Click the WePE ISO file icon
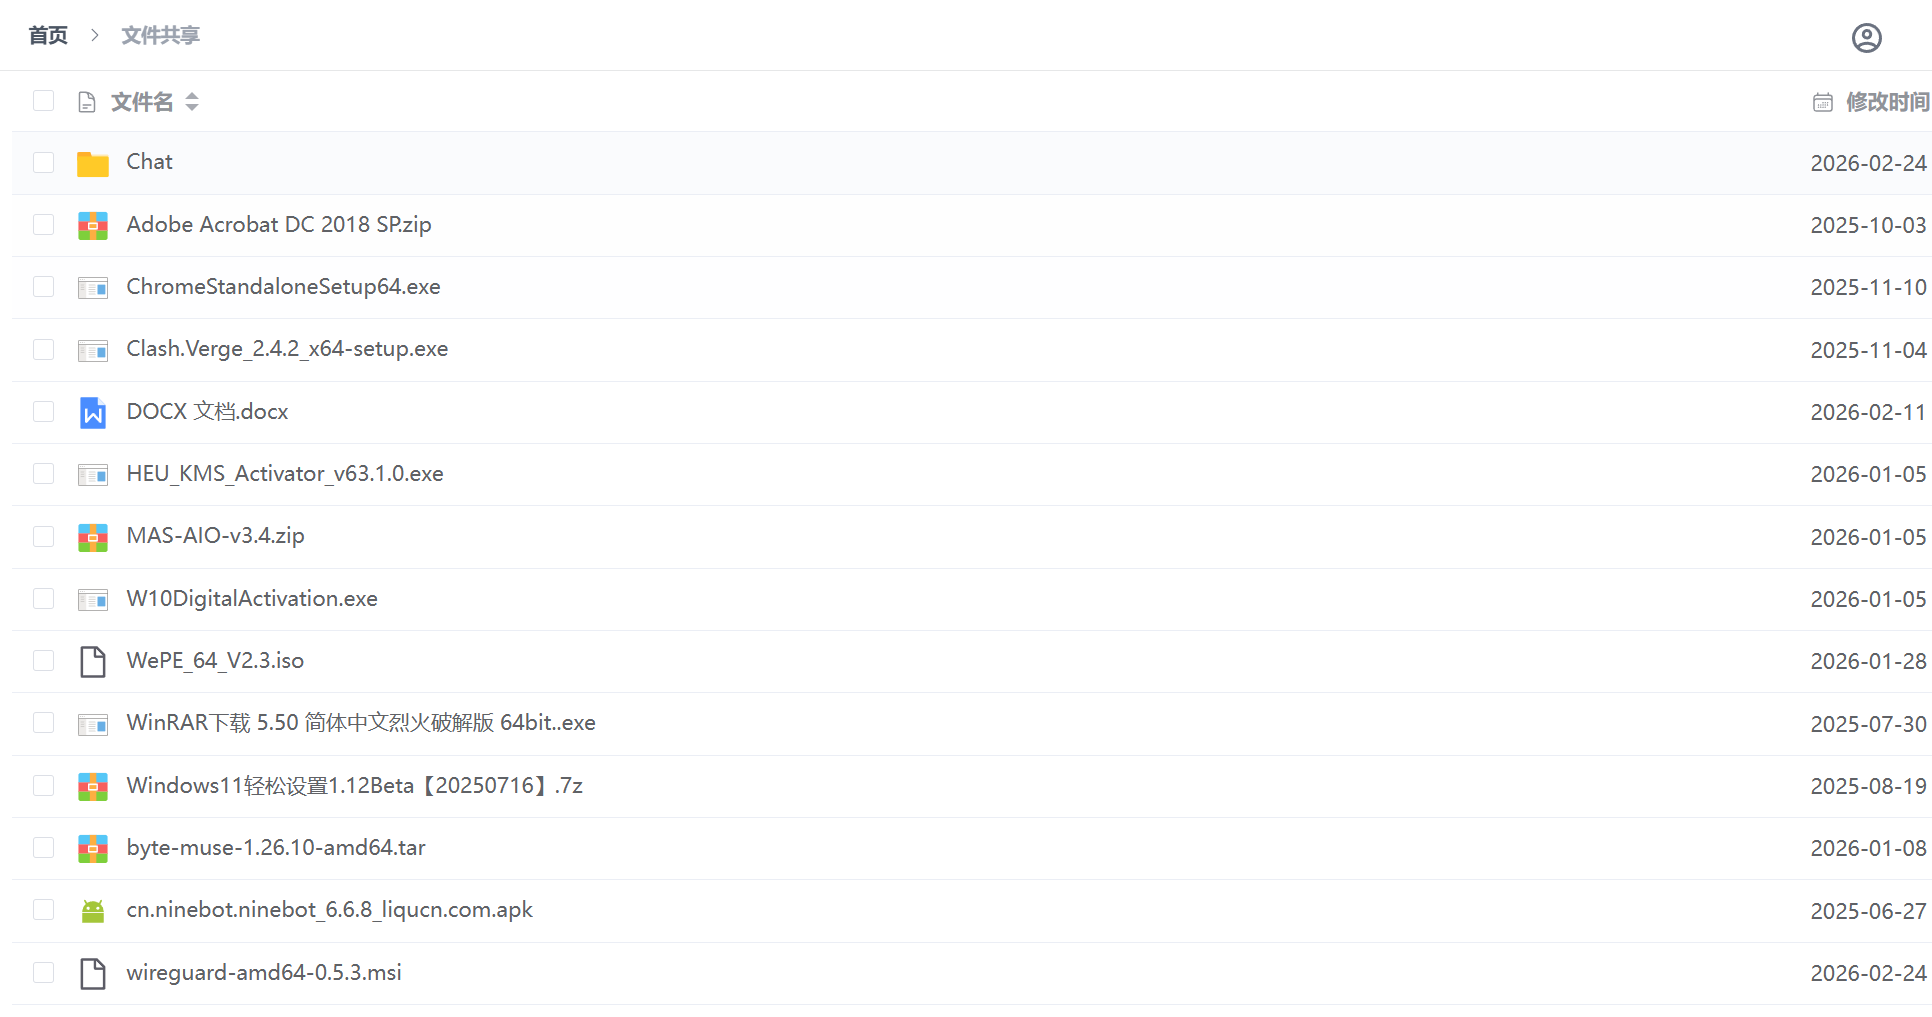 (x=93, y=661)
